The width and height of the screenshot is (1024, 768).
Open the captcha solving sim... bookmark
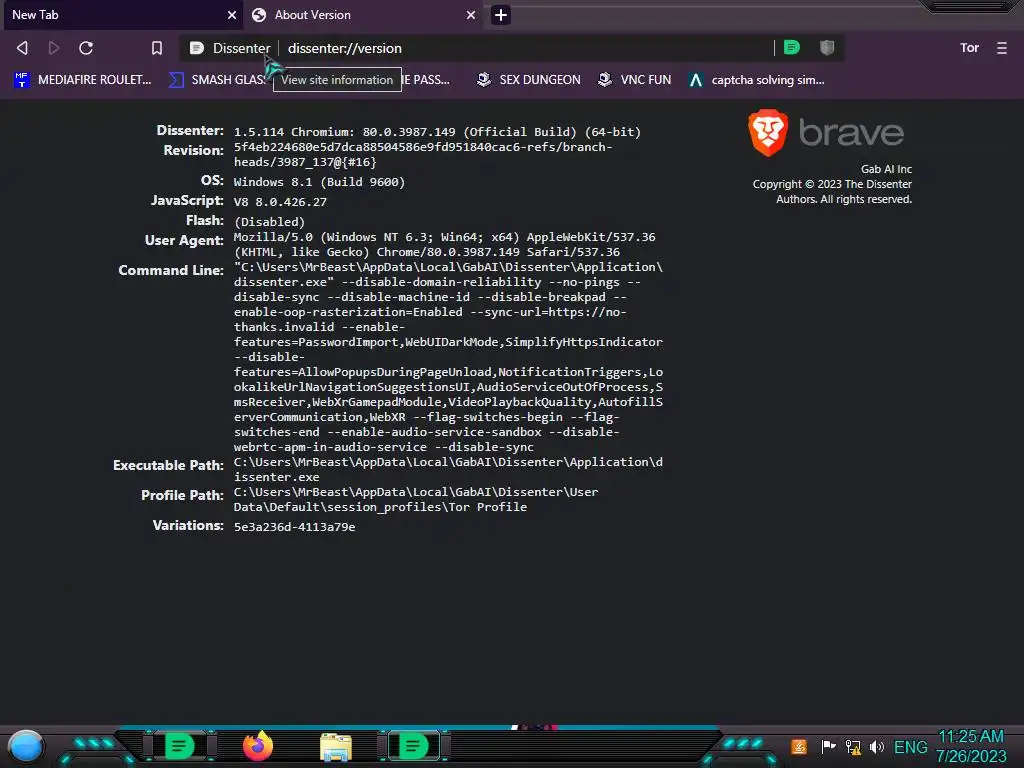[757, 80]
